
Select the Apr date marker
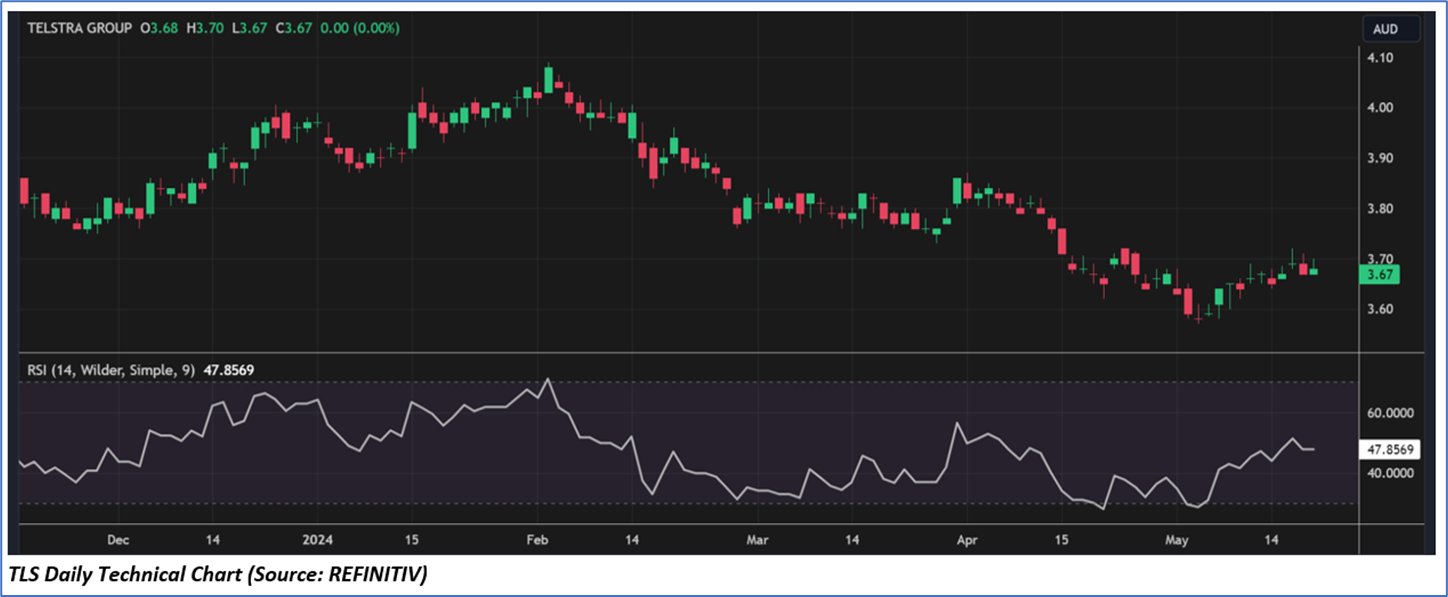click(966, 540)
